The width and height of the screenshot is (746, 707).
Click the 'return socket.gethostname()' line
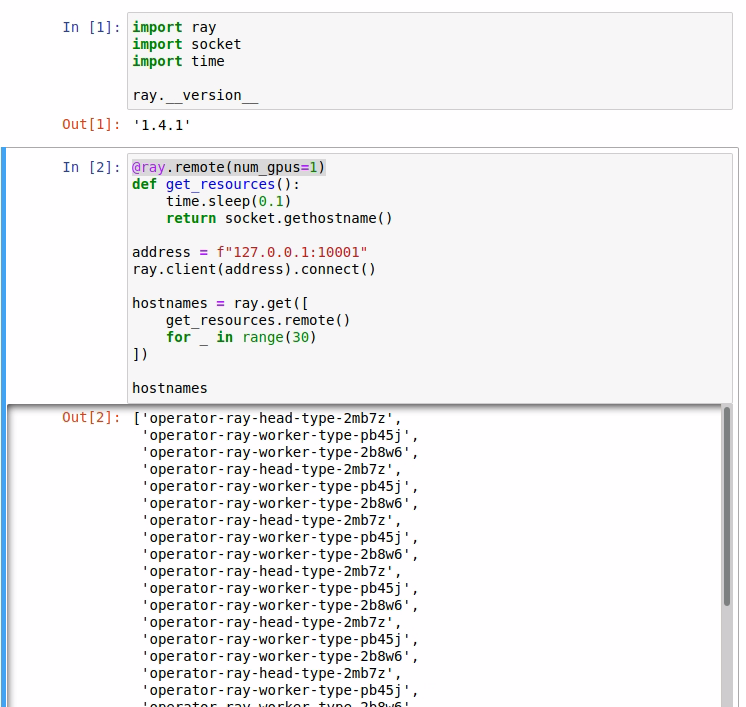[279, 218]
